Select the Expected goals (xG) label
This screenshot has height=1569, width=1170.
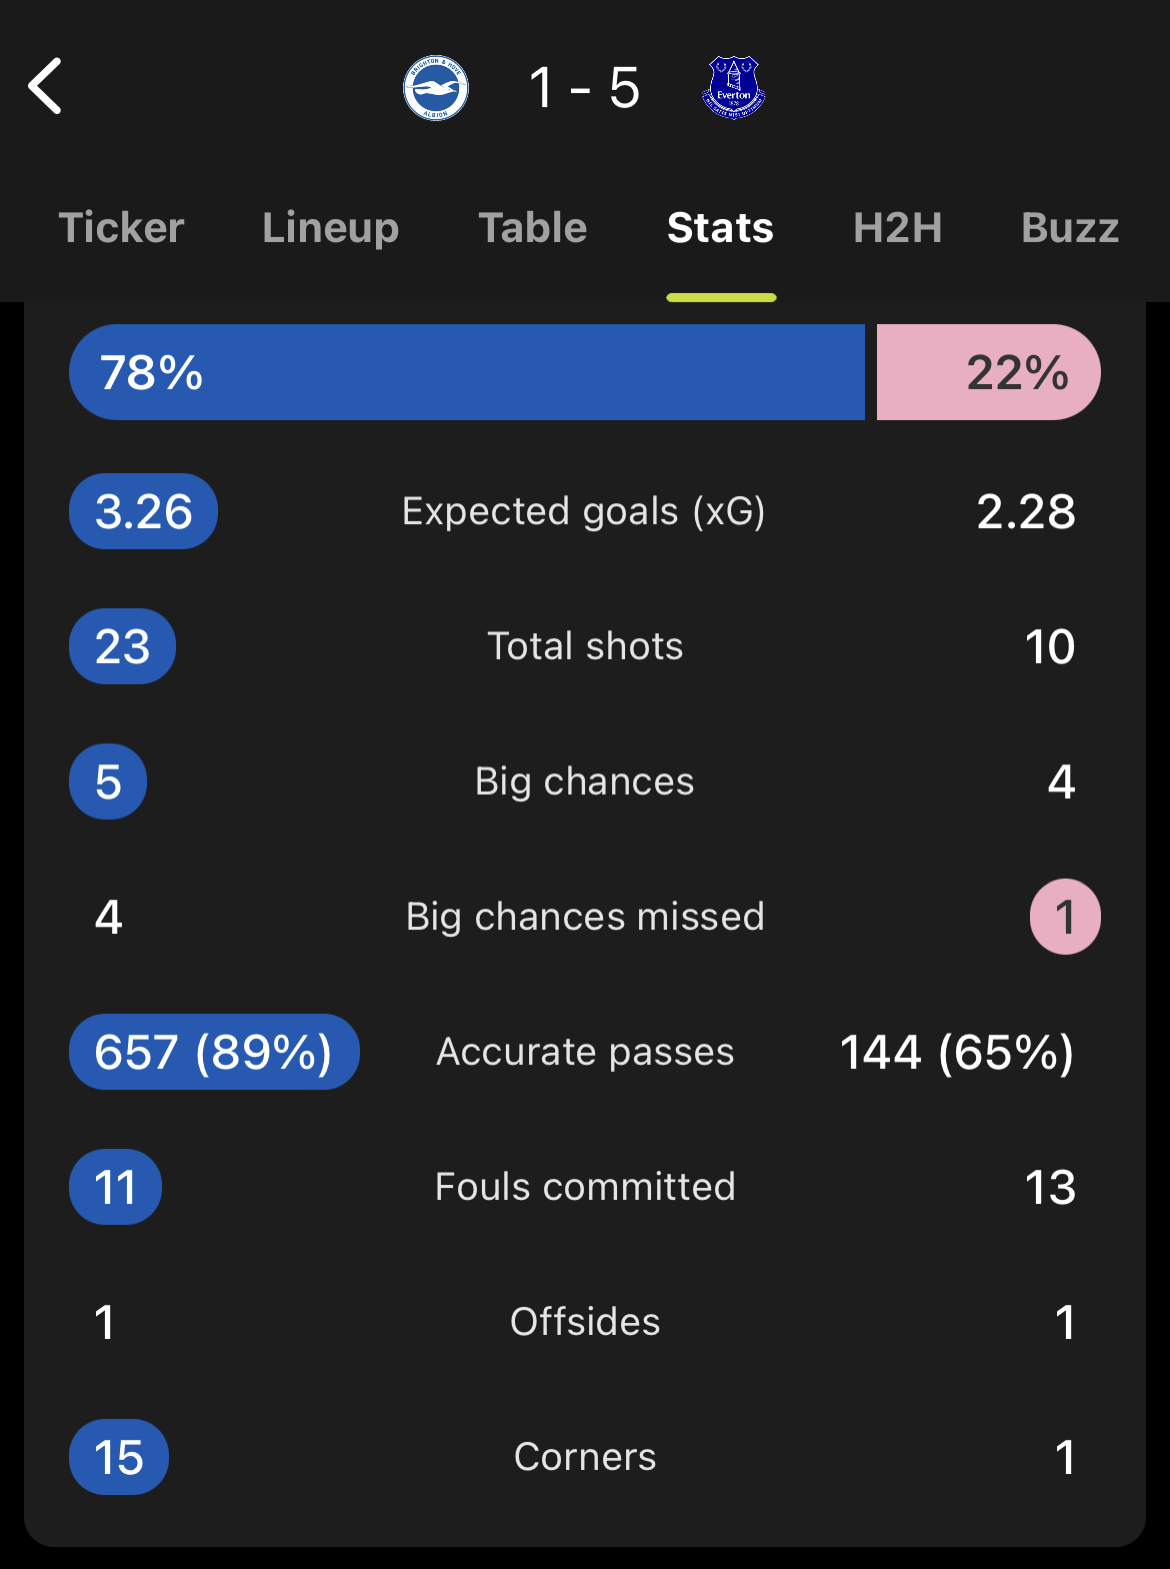[584, 511]
